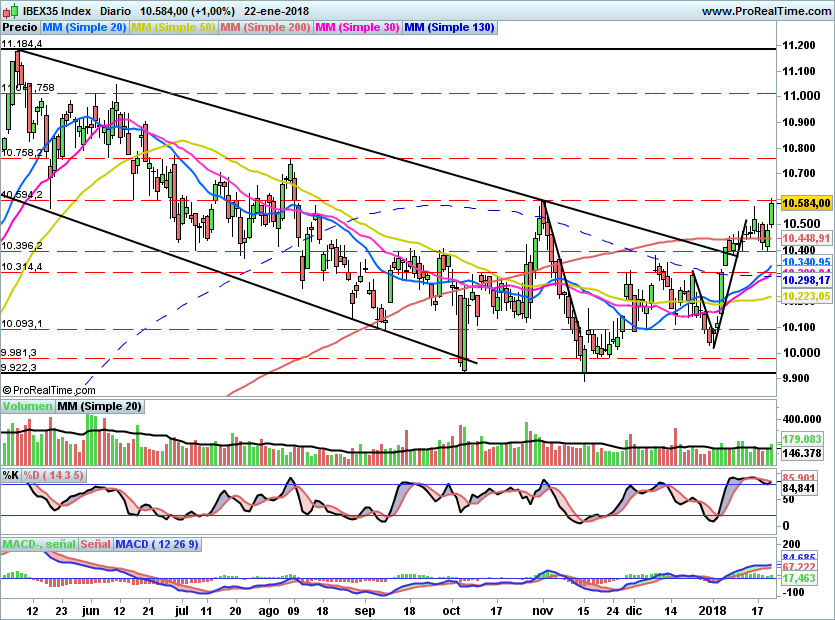Open the MACD (12 26 9) label
The width and height of the screenshot is (835, 620).
click(157, 544)
